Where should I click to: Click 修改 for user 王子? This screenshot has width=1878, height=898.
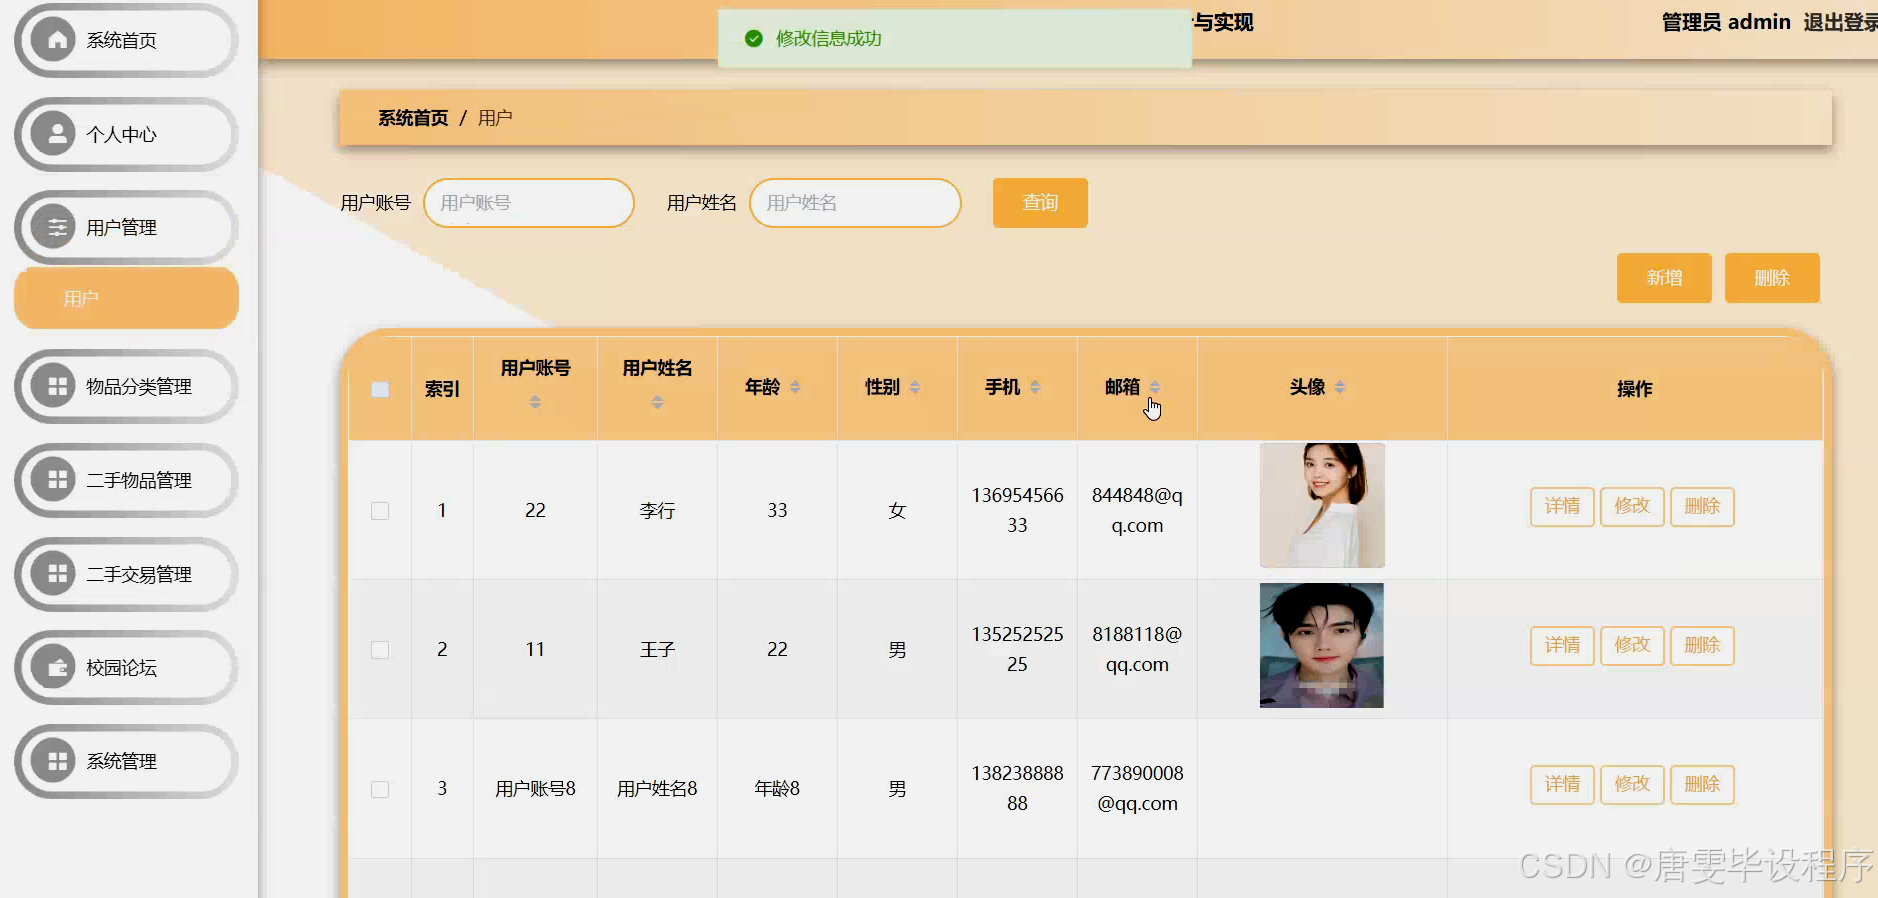(1632, 645)
